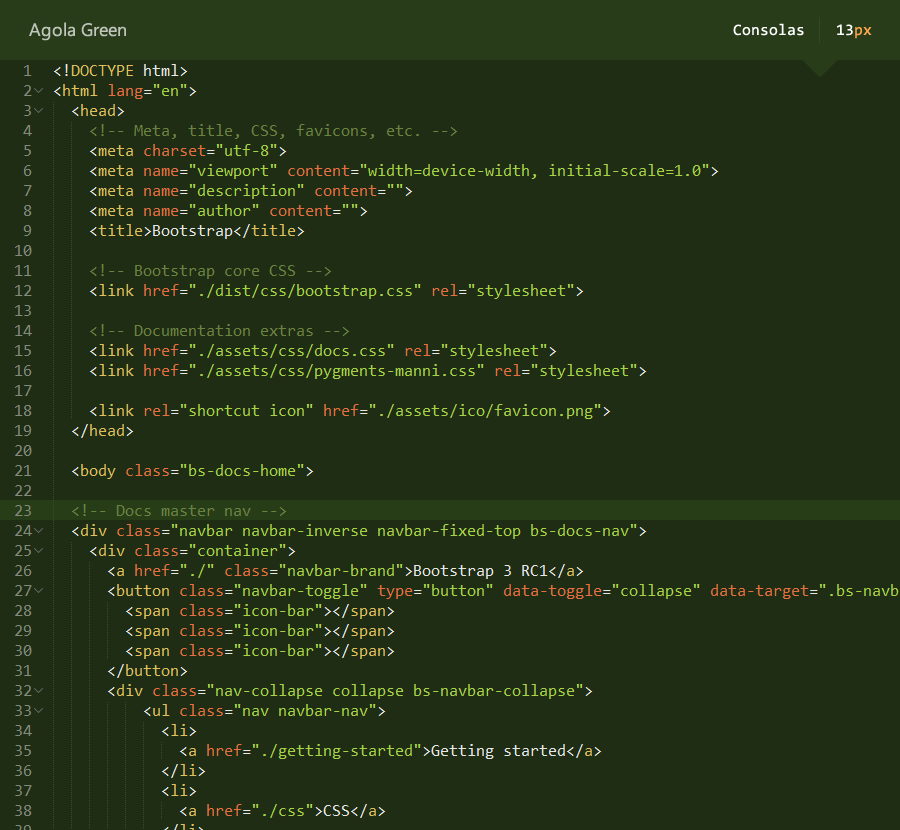Click line number 23 in the gutter
900x830 pixels.
click(x=23, y=511)
